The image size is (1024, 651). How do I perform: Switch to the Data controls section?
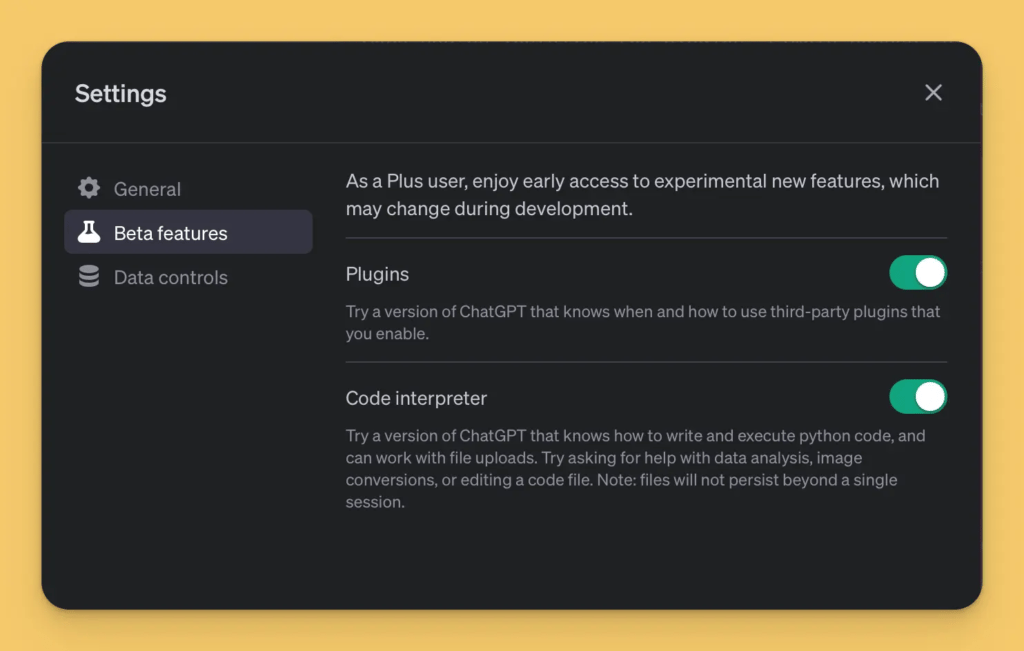tap(170, 278)
